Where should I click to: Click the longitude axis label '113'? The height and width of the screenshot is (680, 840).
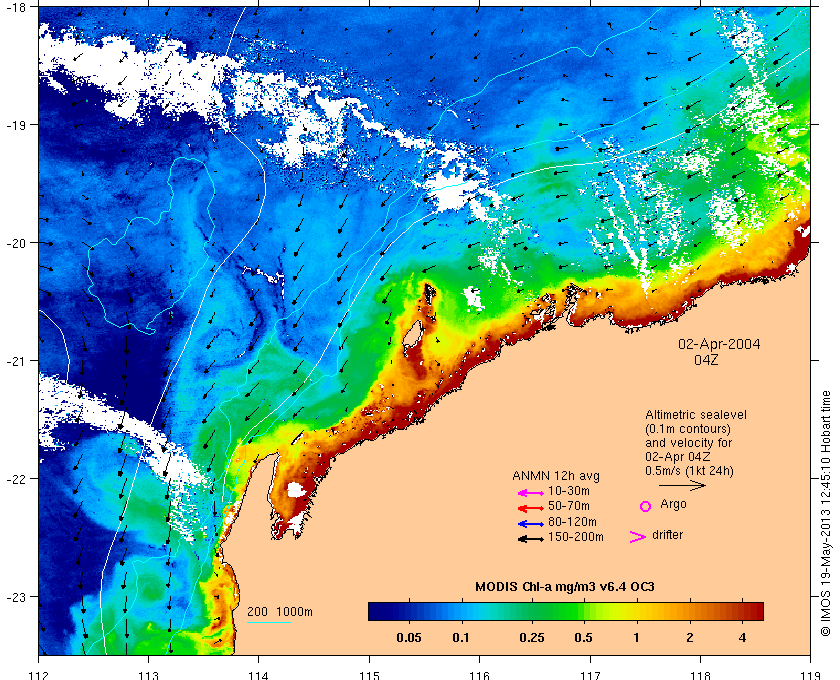pyautogui.click(x=148, y=675)
